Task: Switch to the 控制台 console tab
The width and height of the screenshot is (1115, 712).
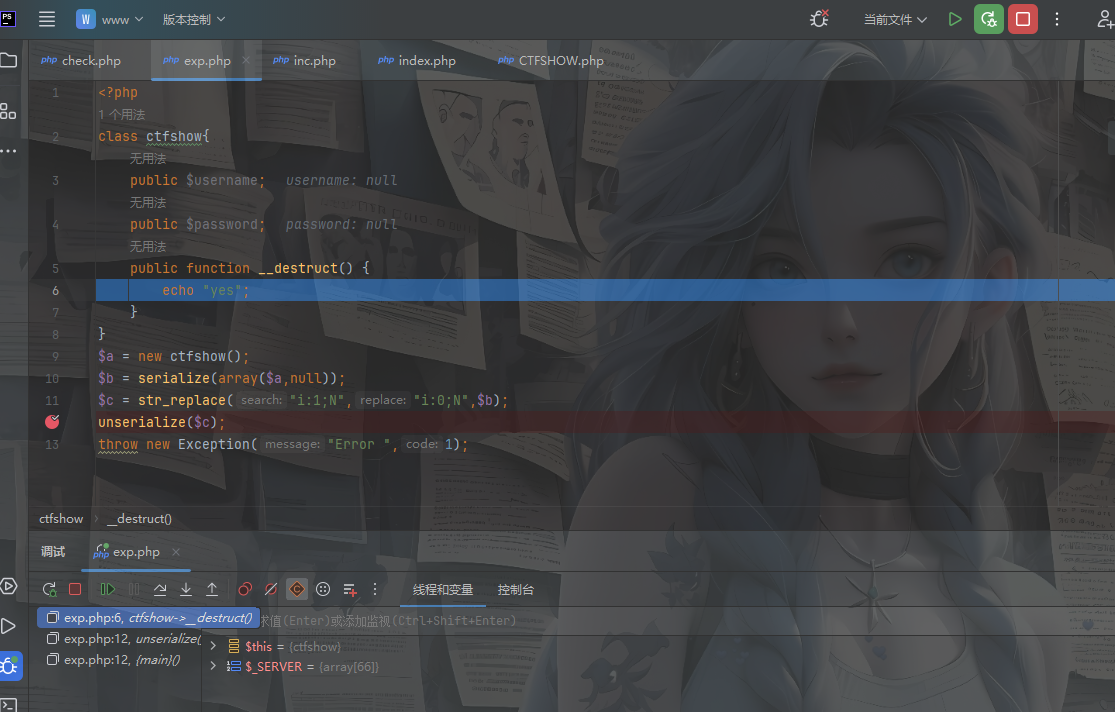Action: (516, 590)
